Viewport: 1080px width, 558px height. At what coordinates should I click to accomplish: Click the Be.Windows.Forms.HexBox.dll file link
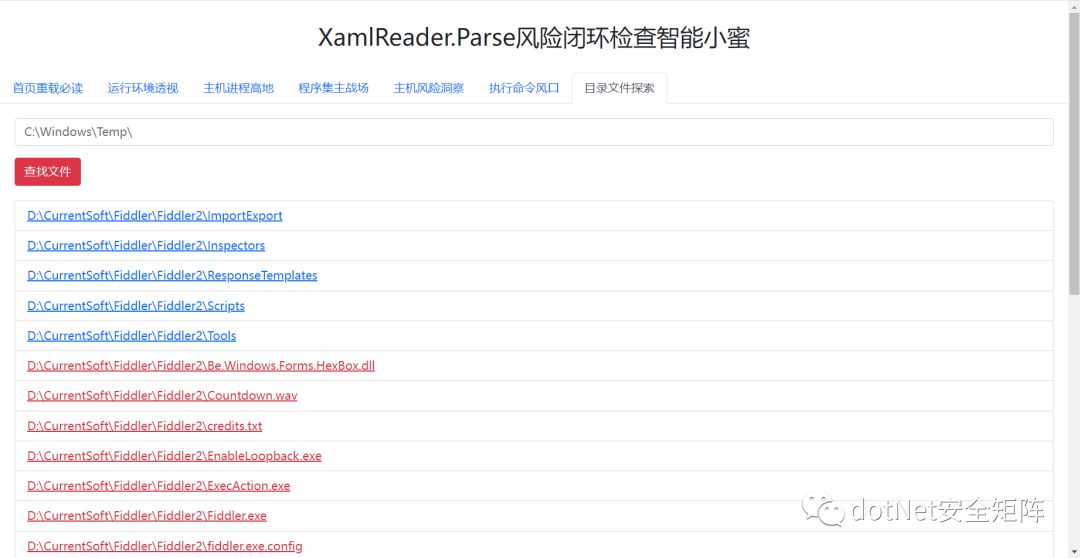201,366
